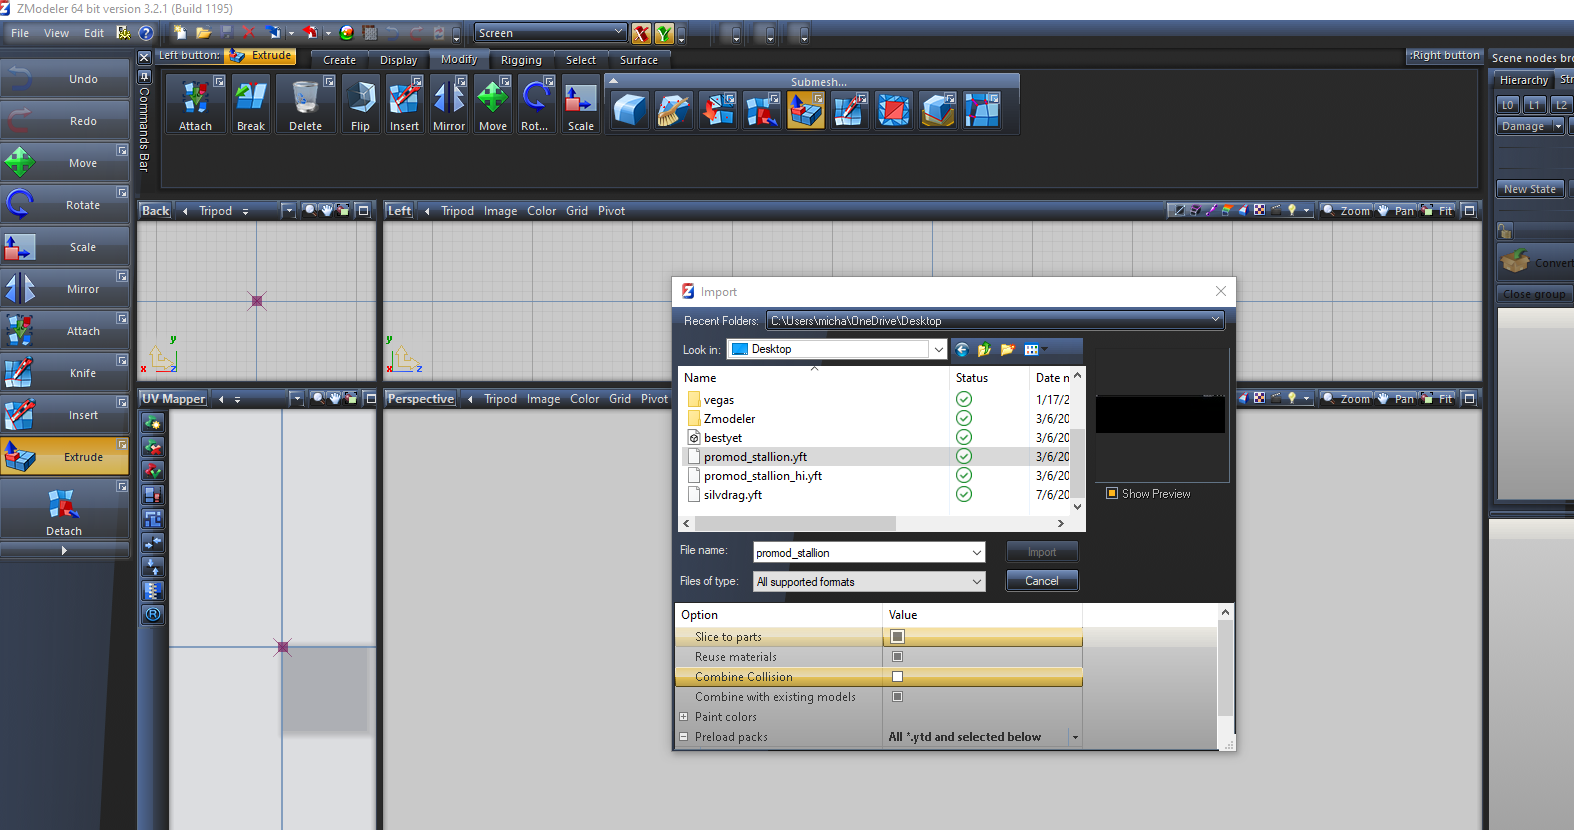Image resolution: width=1574 pixels, height=830 pixels.
Task: Click the Knife tool in the left sidebar
Action: [x=65, y=372]
